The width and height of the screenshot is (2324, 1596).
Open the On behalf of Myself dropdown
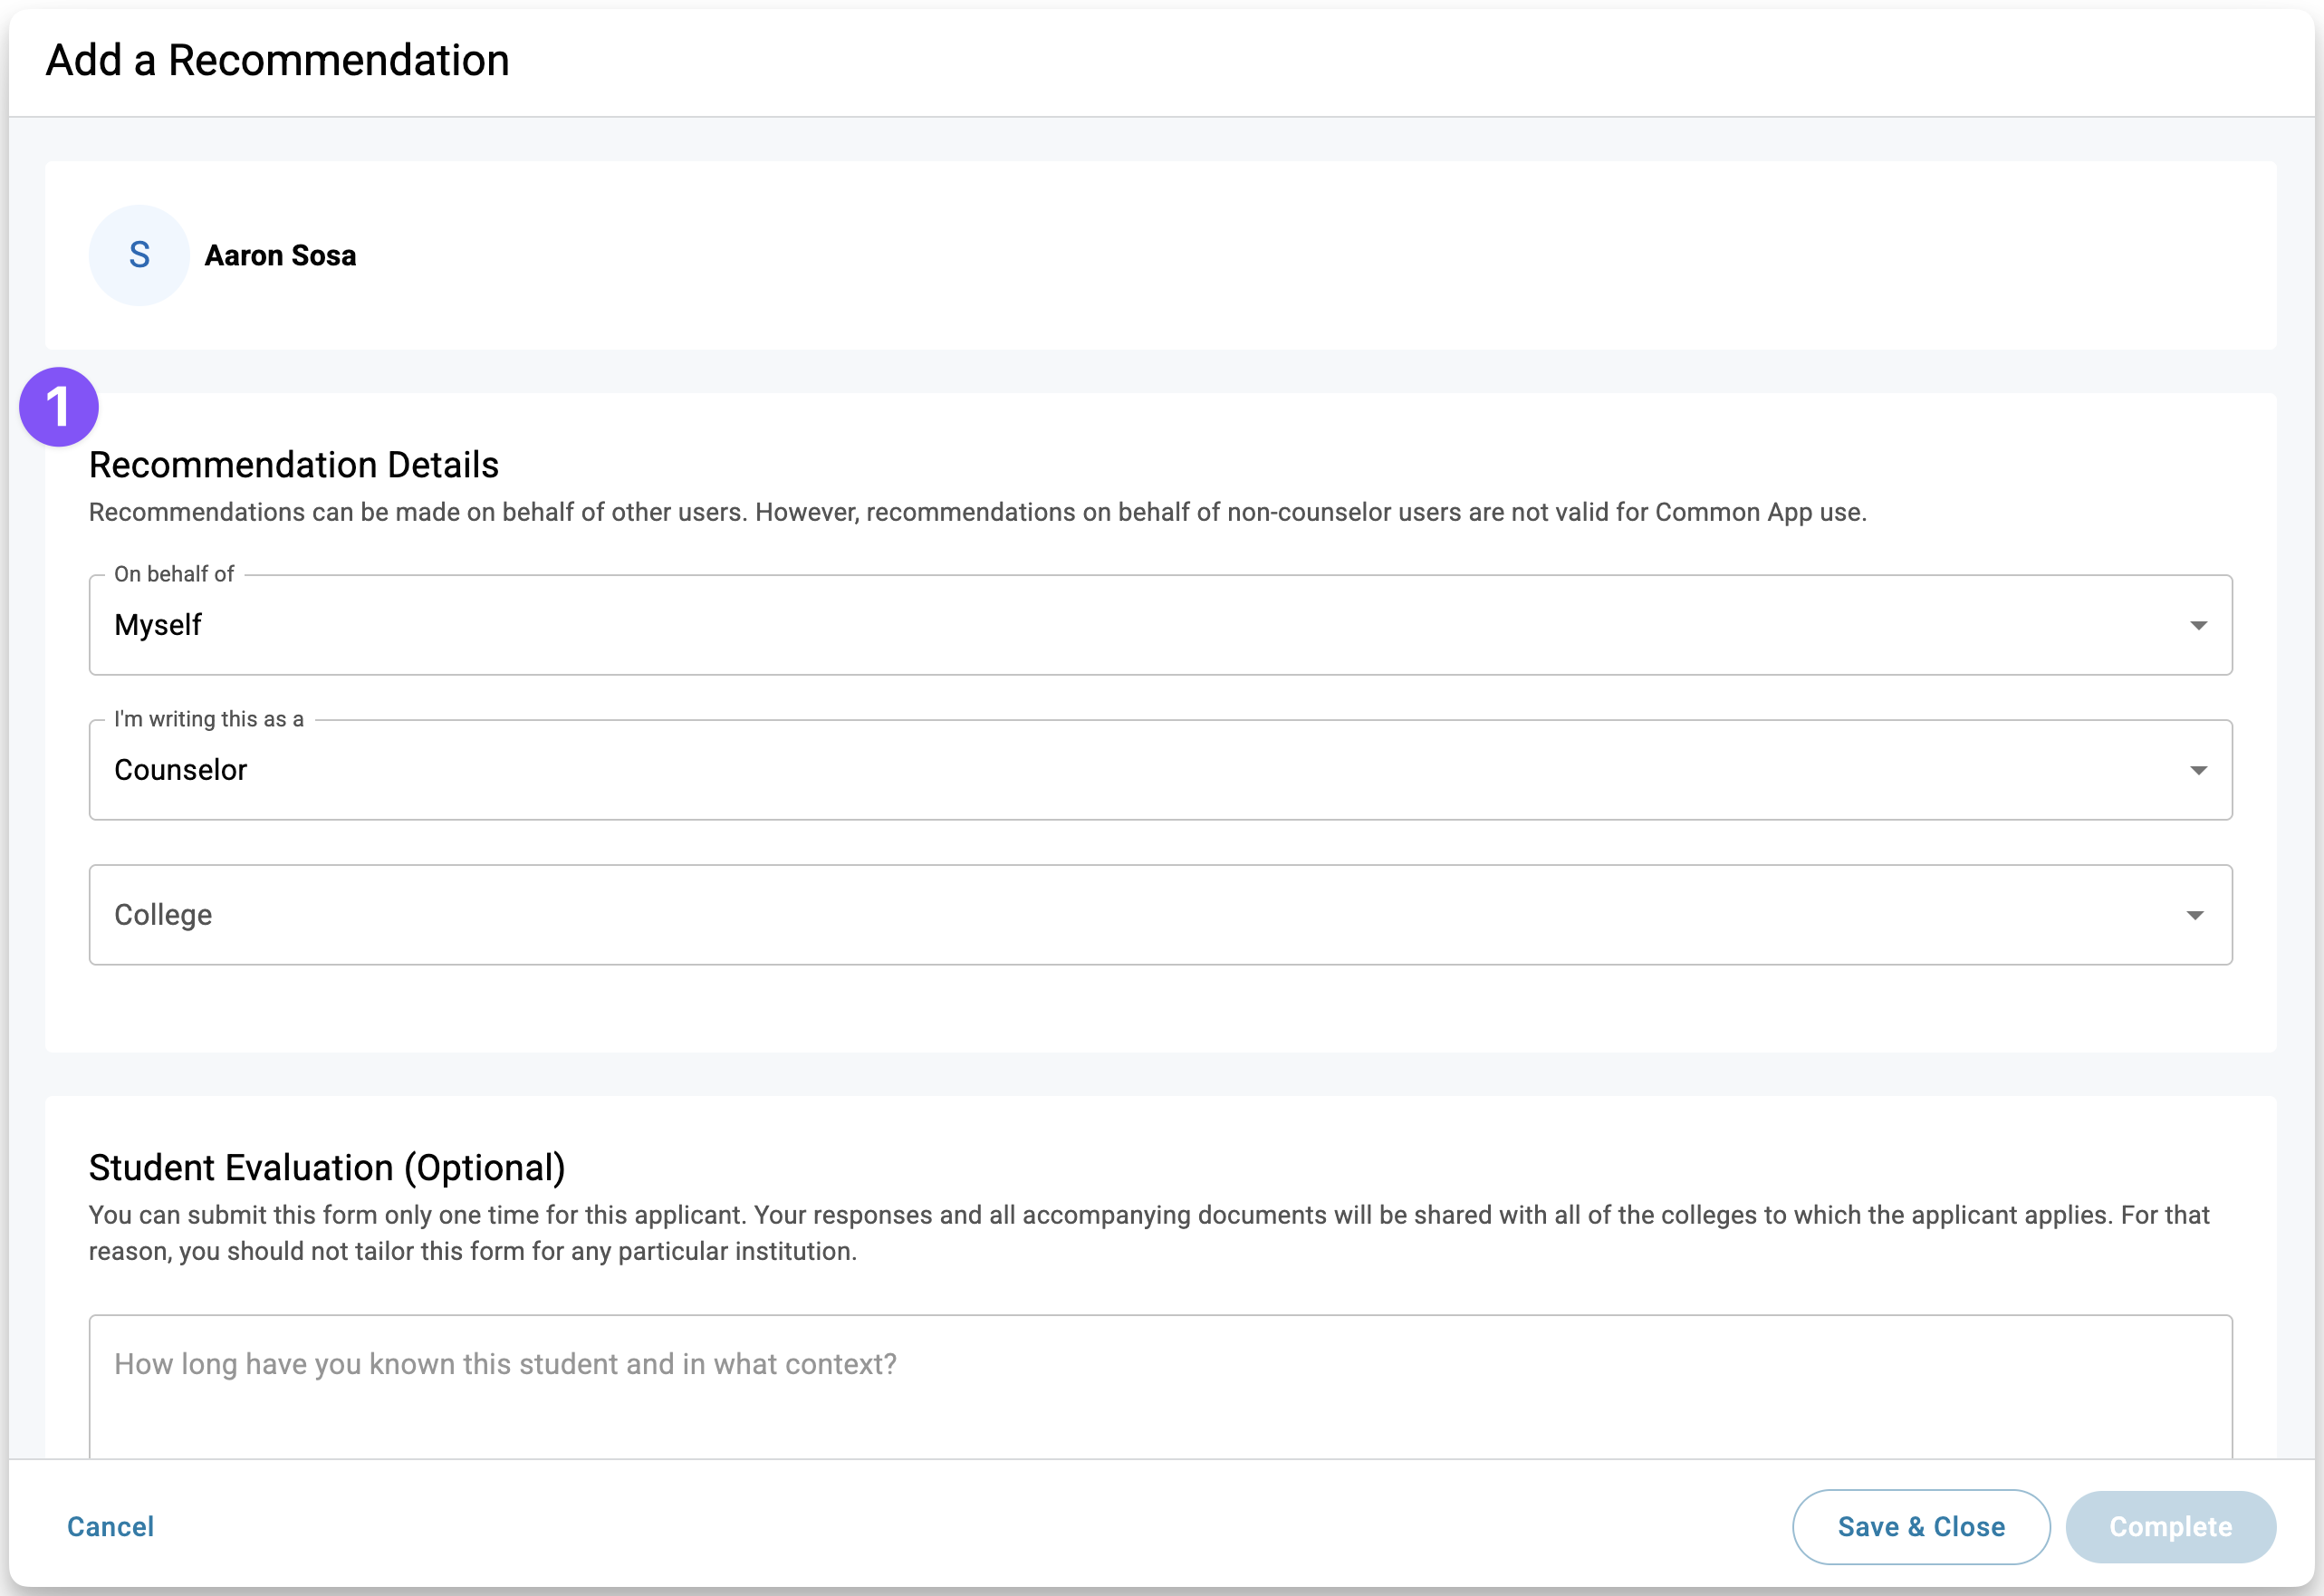(x=1160, y=625)
